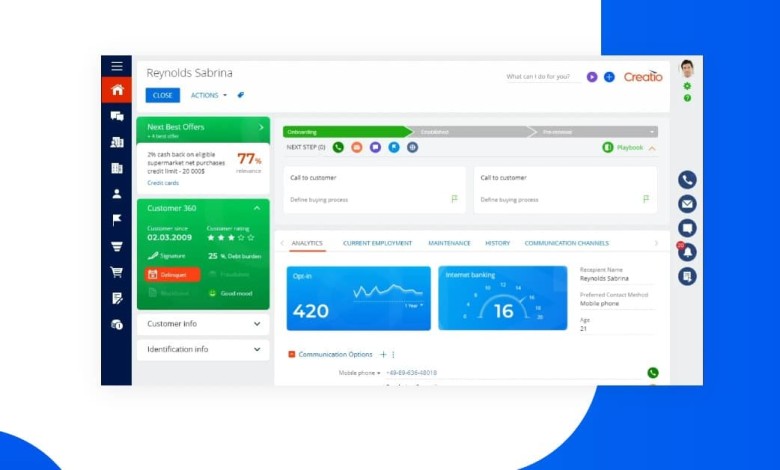This screenshot has width=780, height=470.
Task: Open the Opt-in 420 analytics card
Action: tap(359, 298)
